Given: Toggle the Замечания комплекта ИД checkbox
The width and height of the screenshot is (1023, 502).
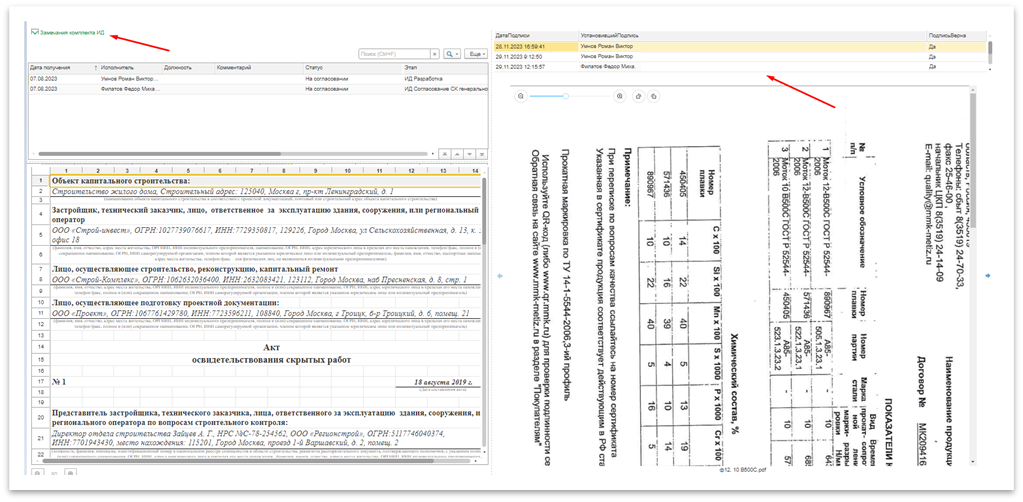Looking at the screenshot, I should click(x=35, y=32).
